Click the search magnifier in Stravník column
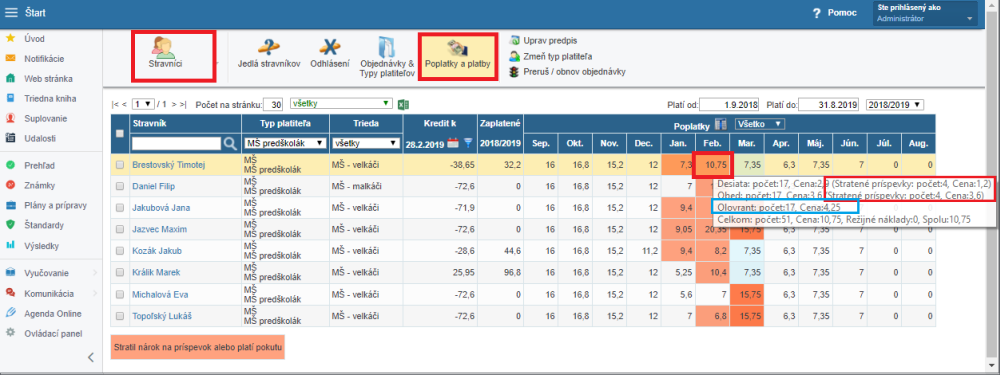 pyautogui.click(x=230, y=144)
